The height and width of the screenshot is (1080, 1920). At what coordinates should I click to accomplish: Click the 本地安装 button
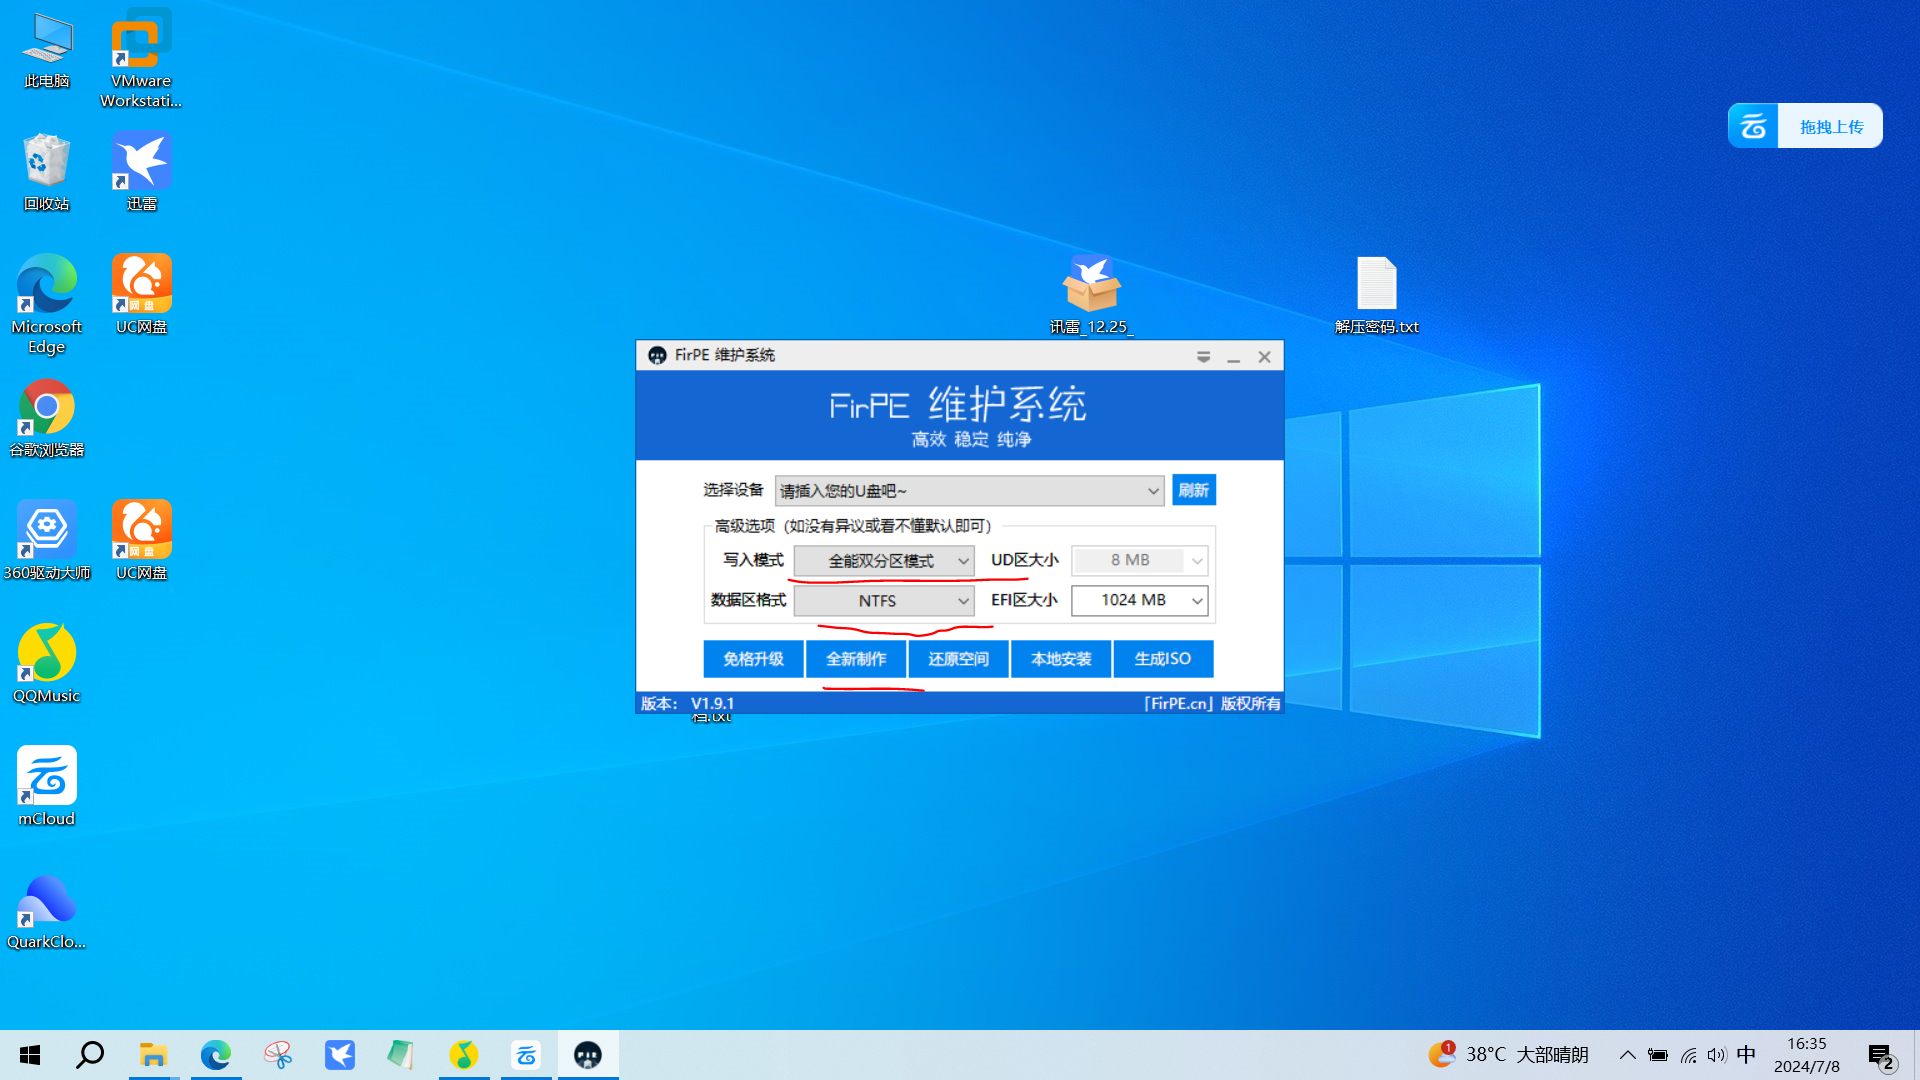(x=1060, y=659)
